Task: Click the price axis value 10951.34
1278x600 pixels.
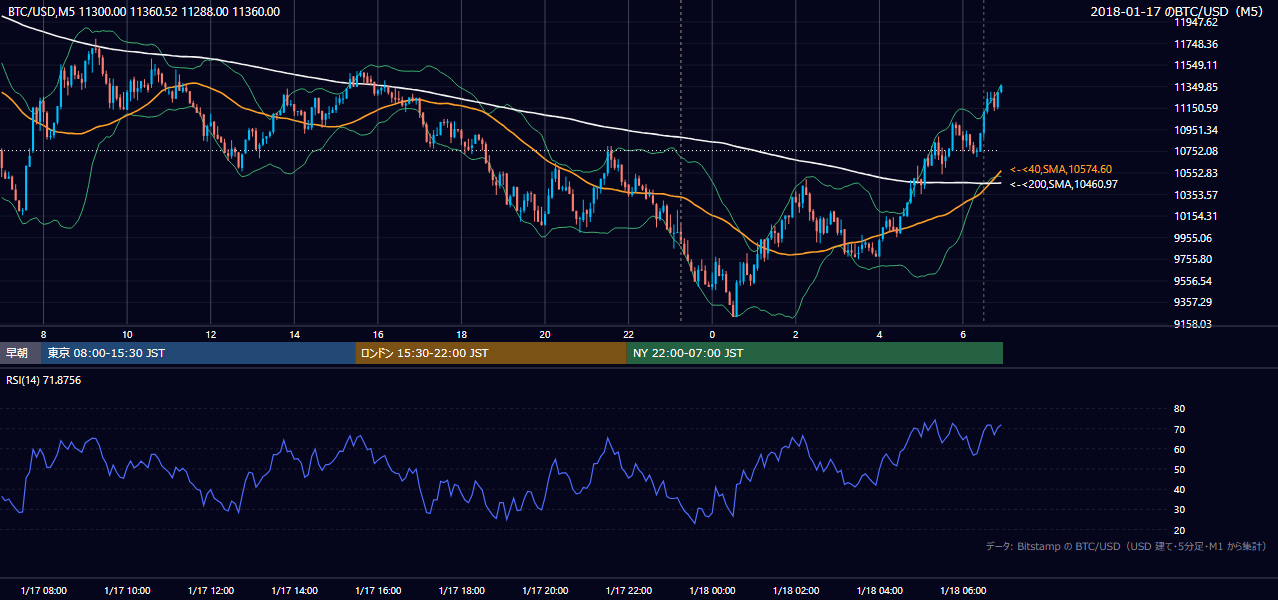Action: (x=1197, y=130)
